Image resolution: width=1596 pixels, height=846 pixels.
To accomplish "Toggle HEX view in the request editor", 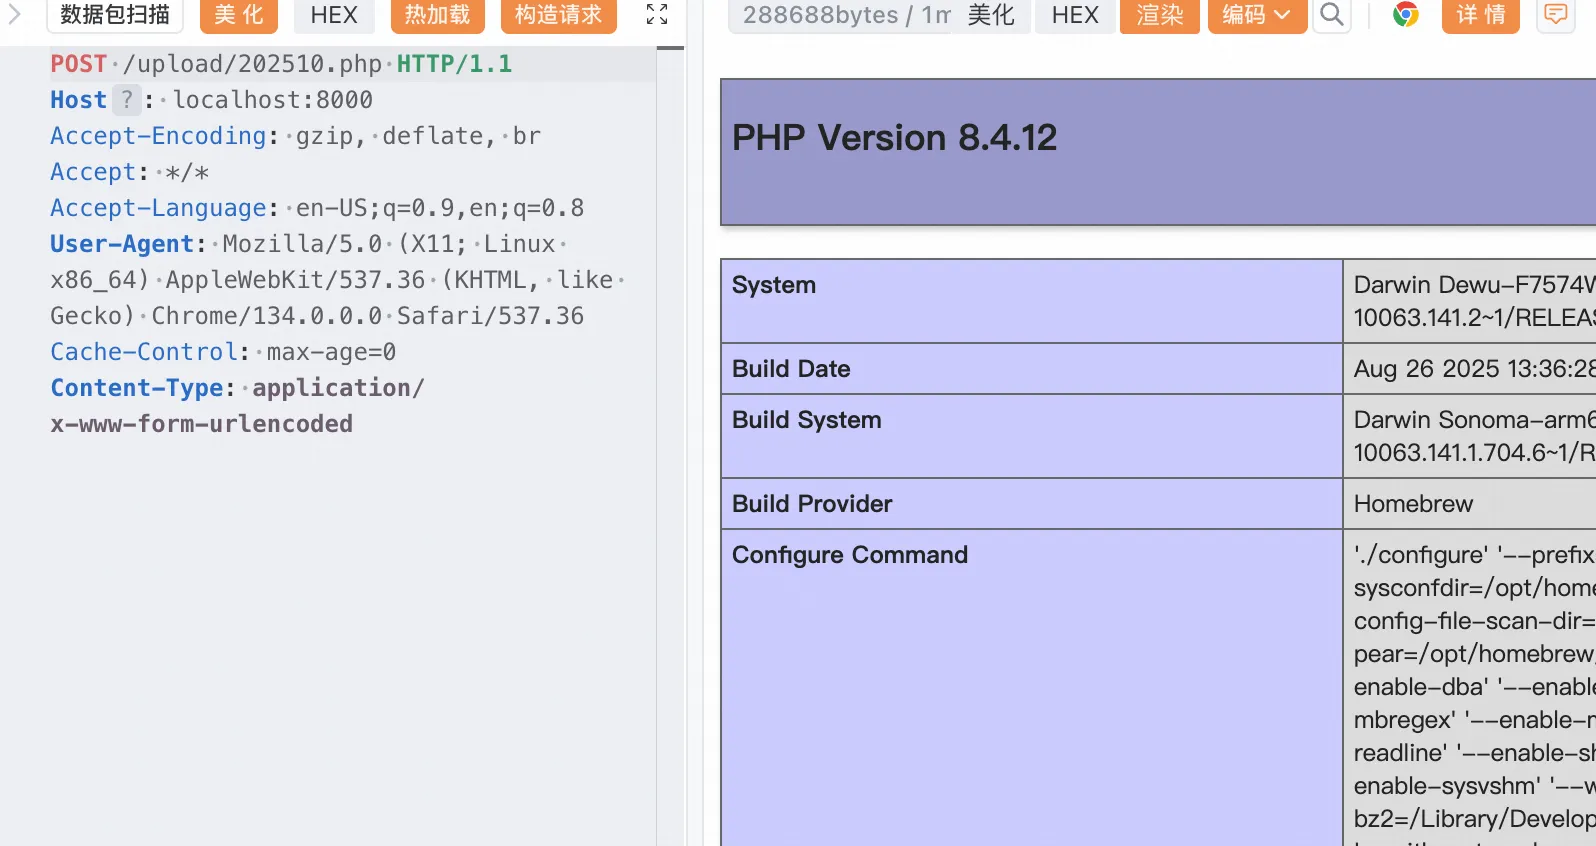I will [333, 15].
